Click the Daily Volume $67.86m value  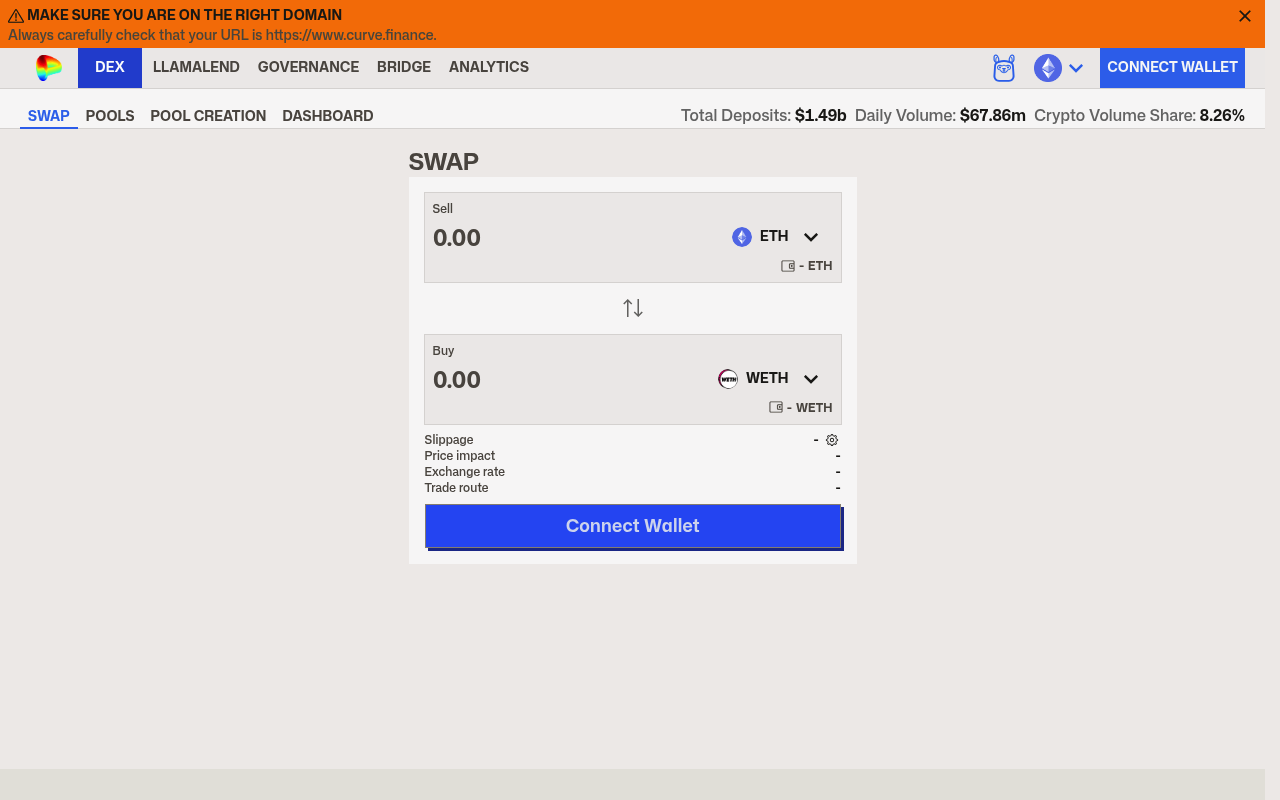tap(993, 116)
